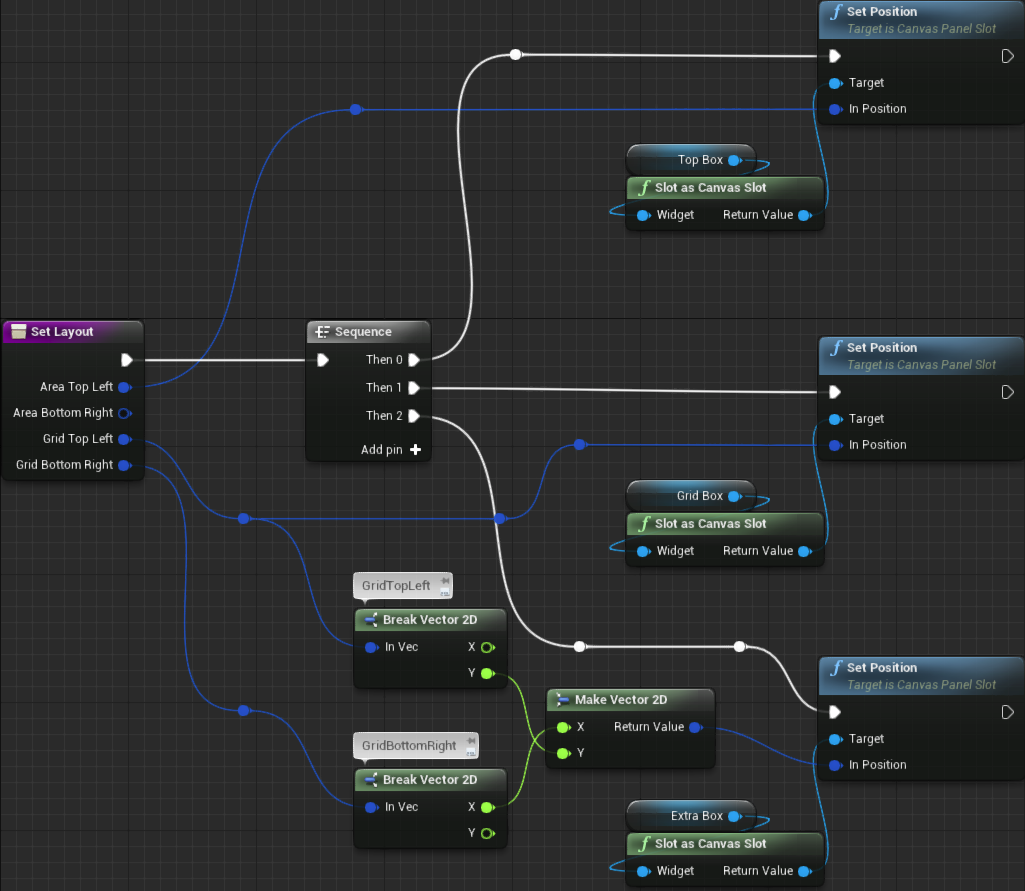Click the Make Vector 2D Return Value pin
Image resolution: width=1025 pixels, height=891 pixels.
pyautogui.click(x=696, y=728)
